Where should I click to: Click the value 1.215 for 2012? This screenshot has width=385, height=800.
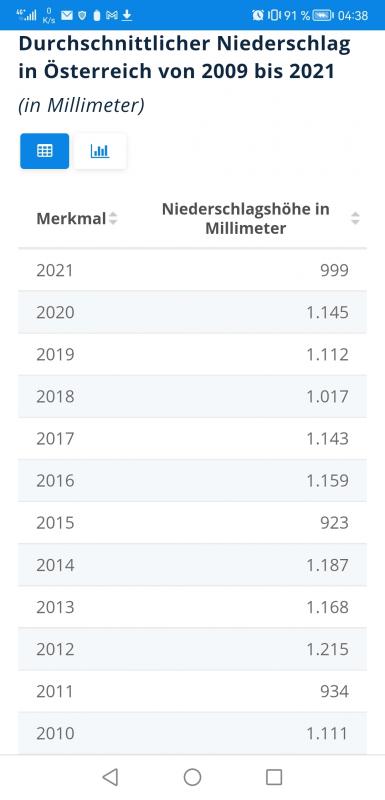tap(327, 649)
